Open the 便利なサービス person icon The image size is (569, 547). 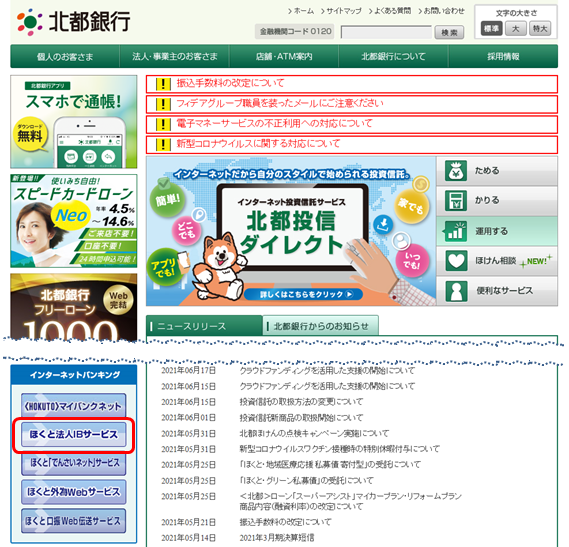[x=456, y=291]
